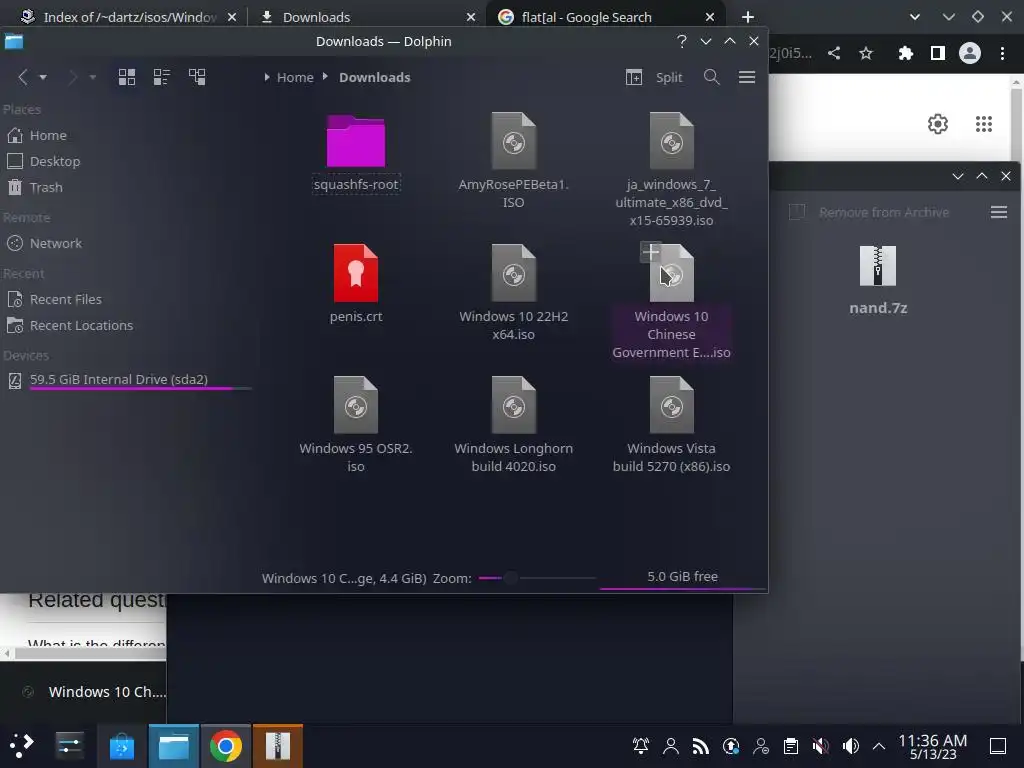The width and height of the screenshot is (1024, 768).
Task: Switch Dolphin to Icons view mode
Action: click(127, 77)
